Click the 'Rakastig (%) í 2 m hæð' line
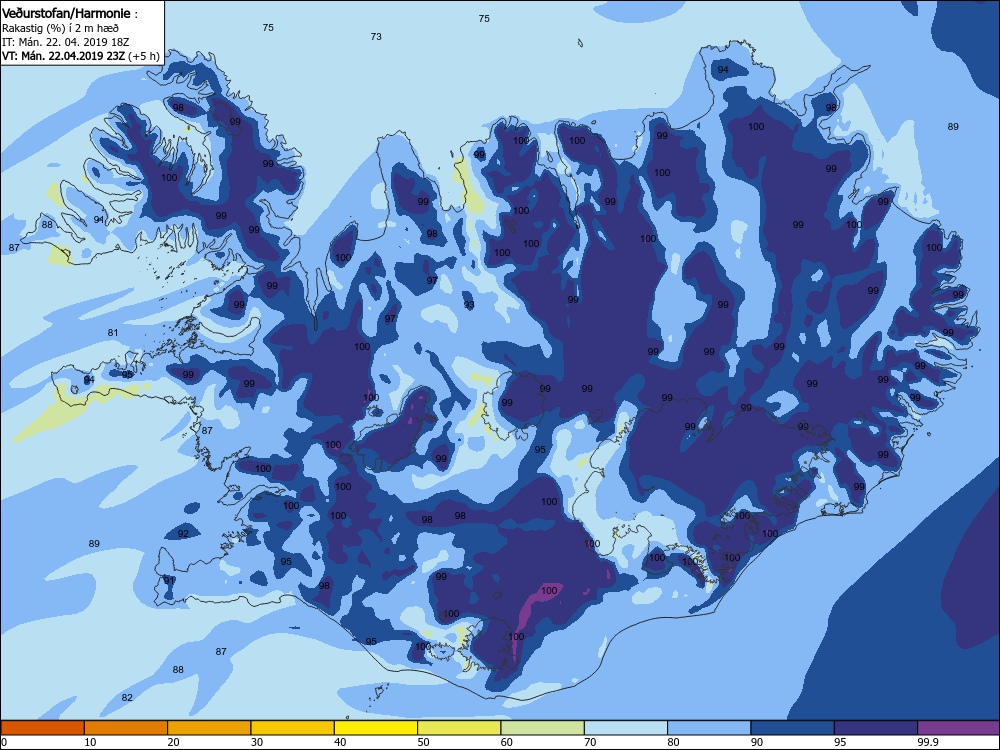1000x750 pixels. click(x=60, y=28)
